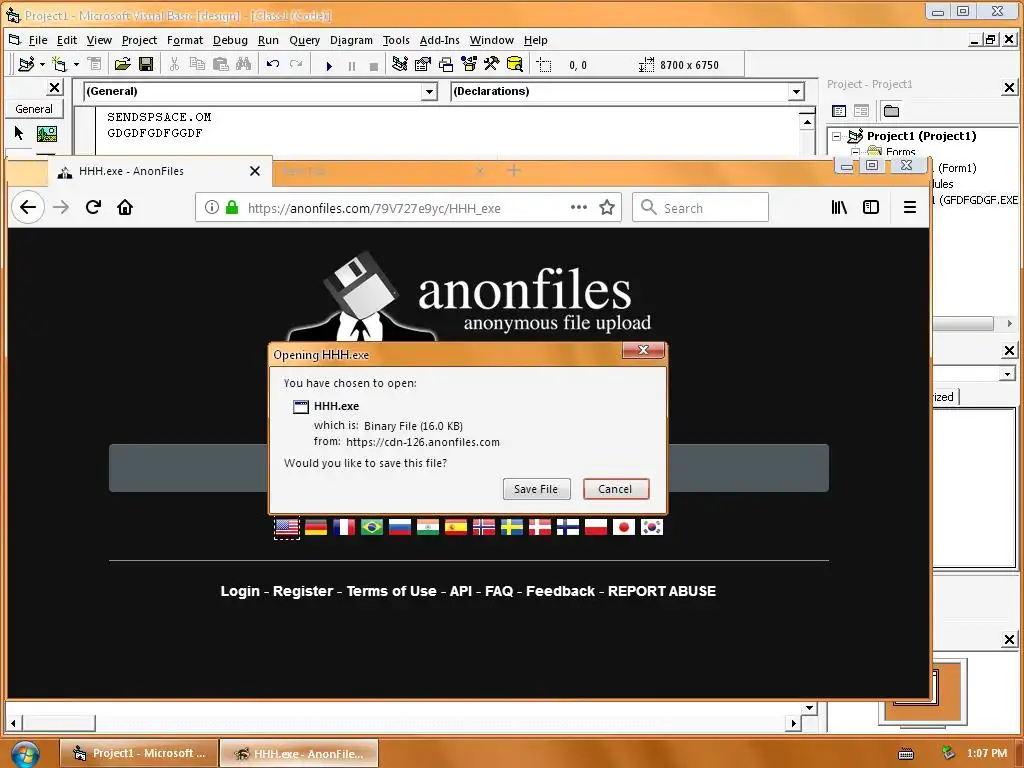This screenshot has width=1024, height=768.
Task: Open Add Form dropdown arrow
Action: [x=76, y=64]
